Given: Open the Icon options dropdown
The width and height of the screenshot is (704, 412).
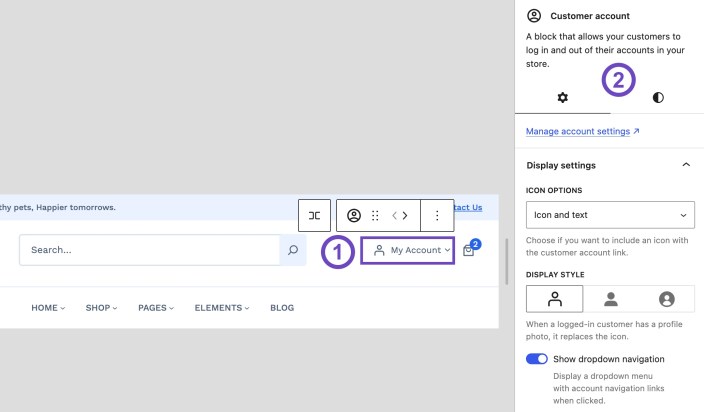Looking at the screenshot, I should point(610,215).
